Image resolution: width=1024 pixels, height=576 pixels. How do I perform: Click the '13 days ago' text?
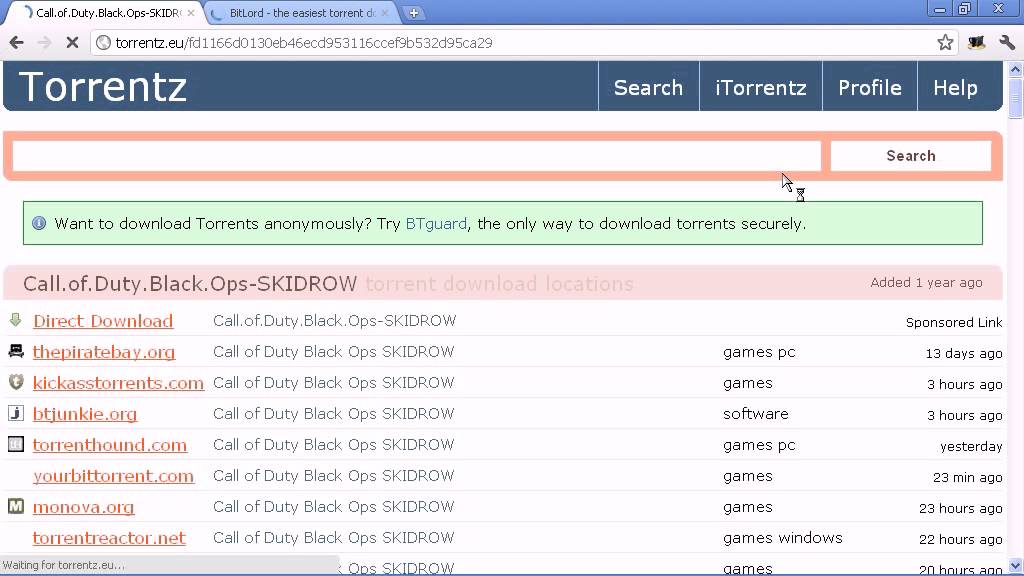point(963,354)
